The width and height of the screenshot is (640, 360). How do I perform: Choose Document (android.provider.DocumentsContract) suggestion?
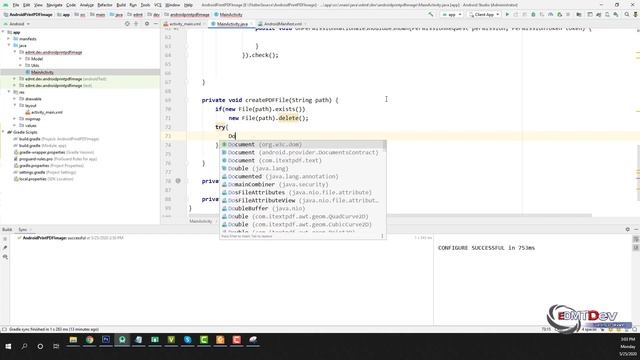click(x=302, y=152)
